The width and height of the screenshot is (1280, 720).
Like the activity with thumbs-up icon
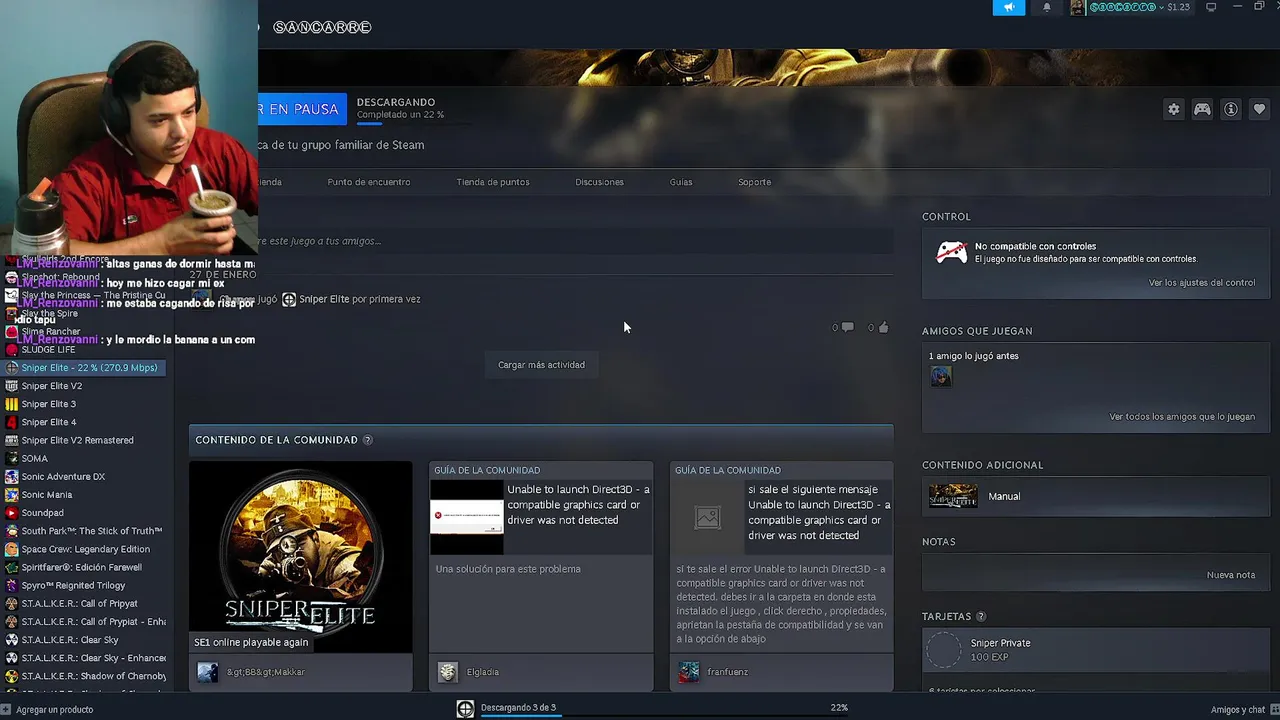(882, 327)
